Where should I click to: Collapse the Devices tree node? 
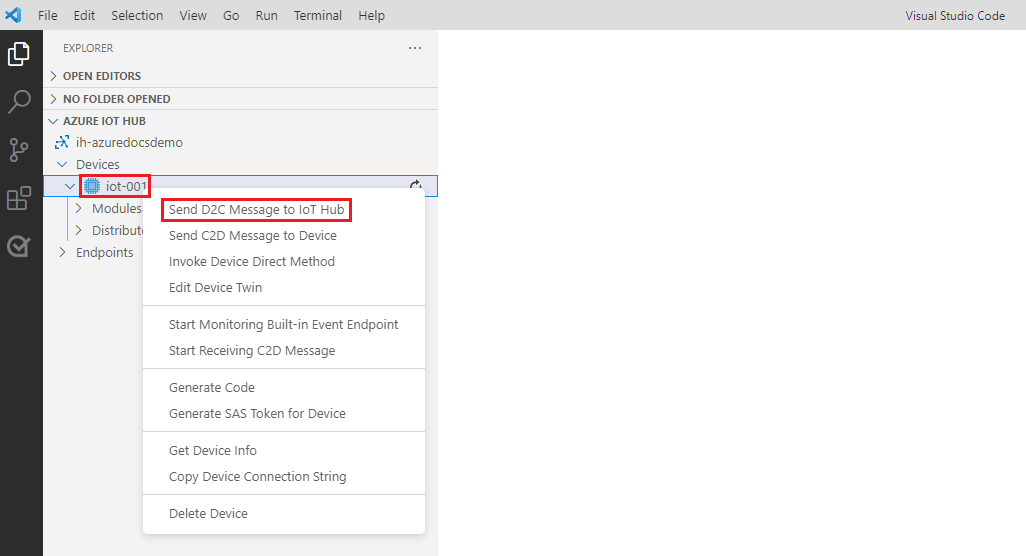(64, 165)
